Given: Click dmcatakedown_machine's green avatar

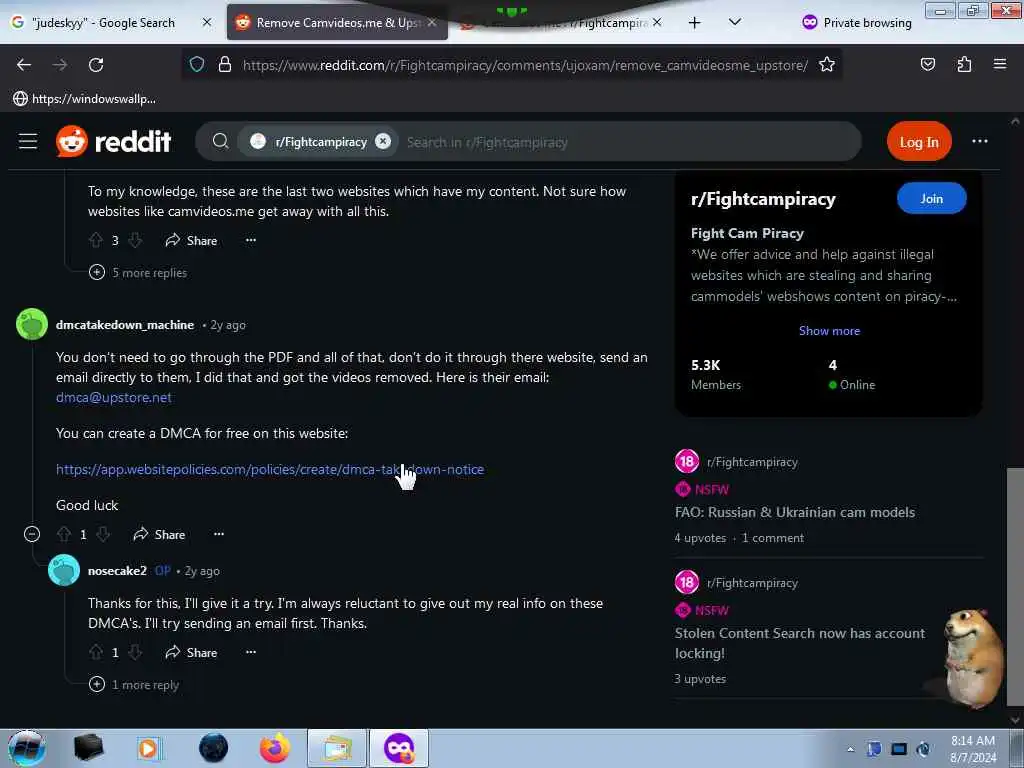Looking at the screenshot, I should (32, 324).
